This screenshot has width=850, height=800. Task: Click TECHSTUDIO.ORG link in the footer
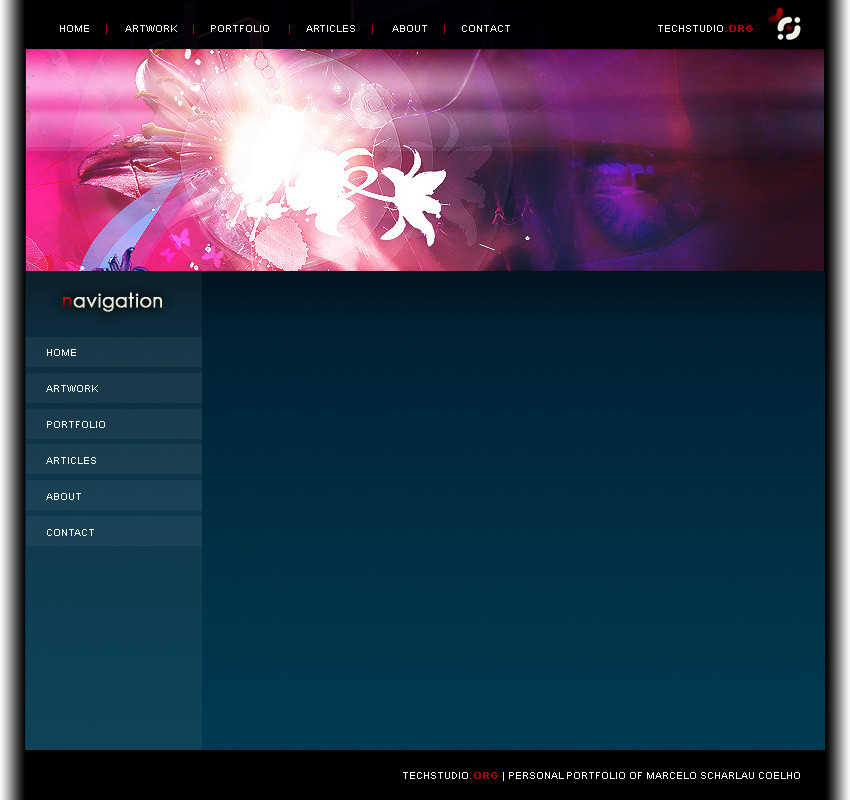(x=450, y=776)
